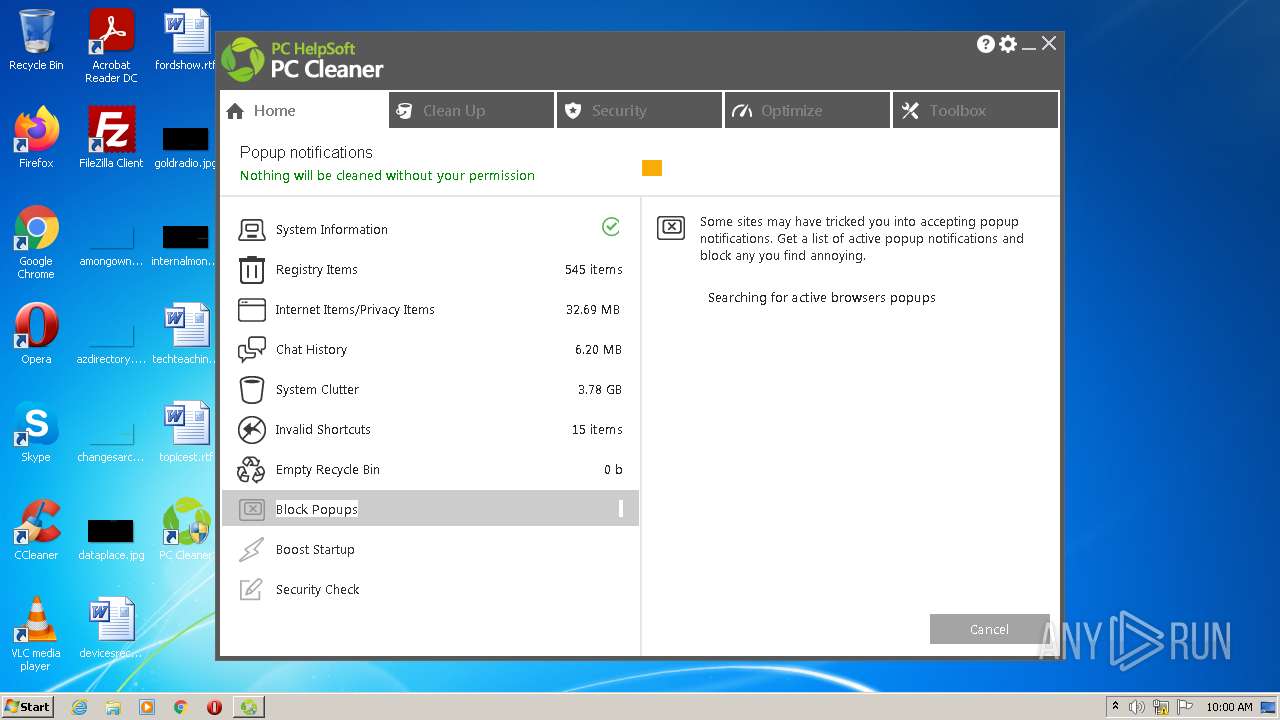Open the media player taskbar icon
This screenshot has height=720, width=1280.
(x=147, y=707)
